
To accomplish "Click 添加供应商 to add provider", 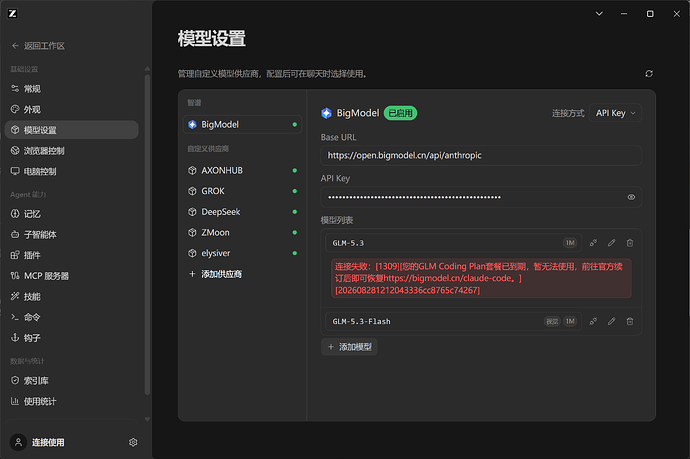I will (x=216, y=274).
